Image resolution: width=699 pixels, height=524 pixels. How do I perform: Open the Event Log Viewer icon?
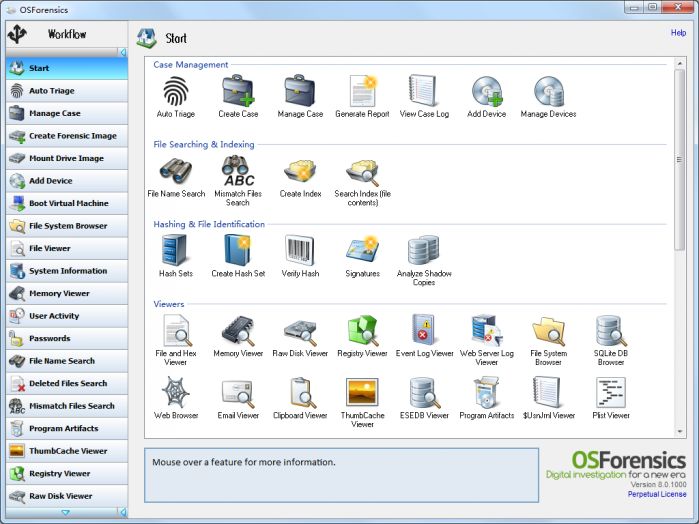click(424, 331)
